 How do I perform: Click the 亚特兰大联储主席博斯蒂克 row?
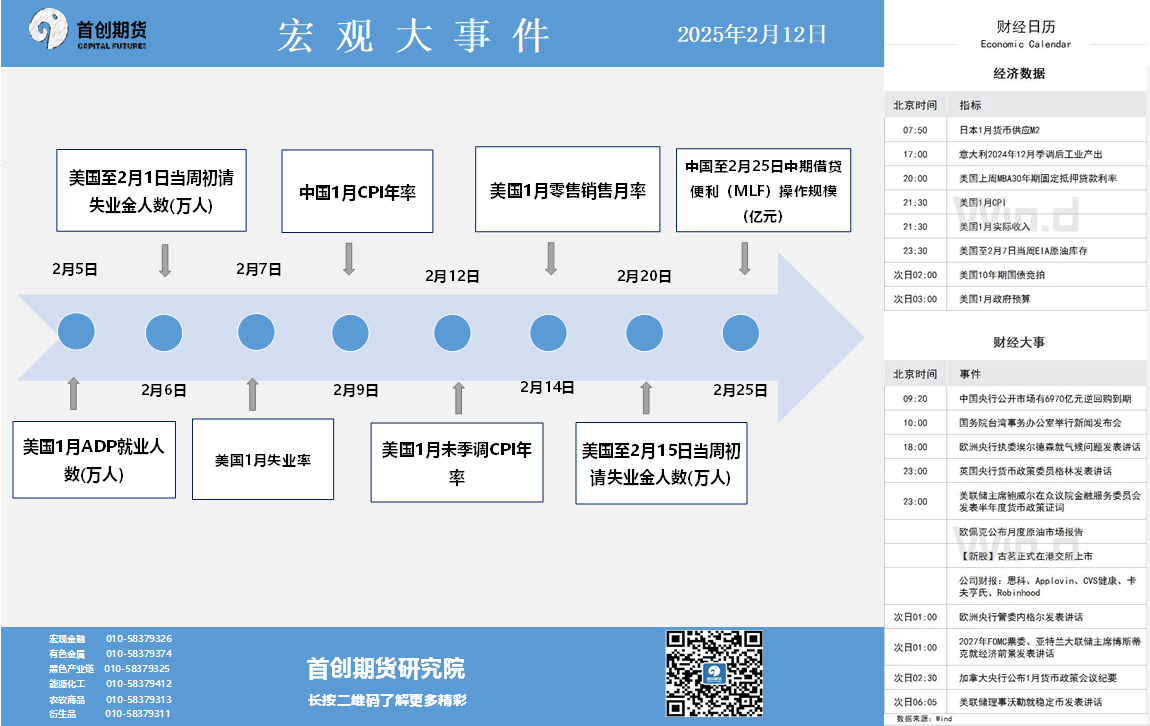pos(1015,648)
